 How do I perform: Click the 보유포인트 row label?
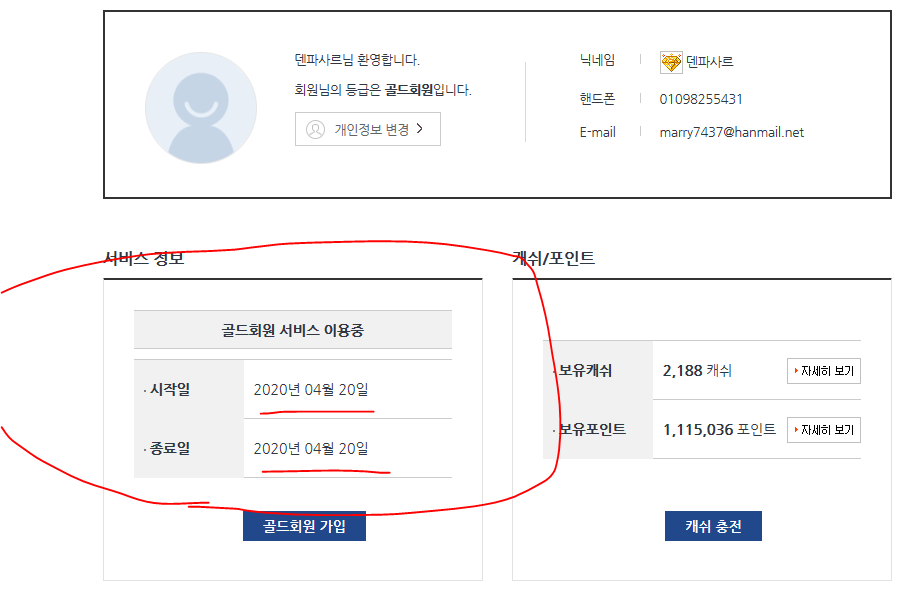[x=592, y=430]
